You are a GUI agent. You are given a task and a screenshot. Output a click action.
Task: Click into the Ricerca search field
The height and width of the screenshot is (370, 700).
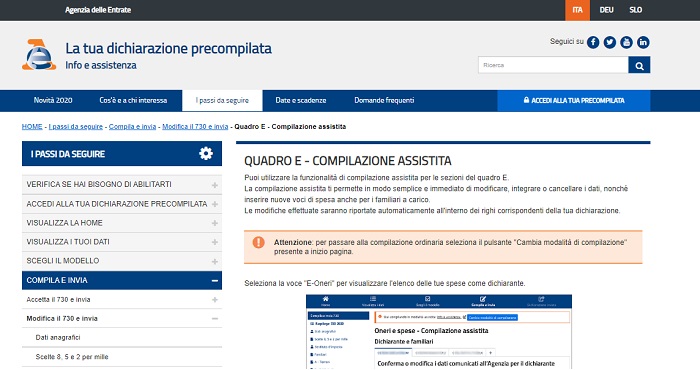[x=553, y=65]
